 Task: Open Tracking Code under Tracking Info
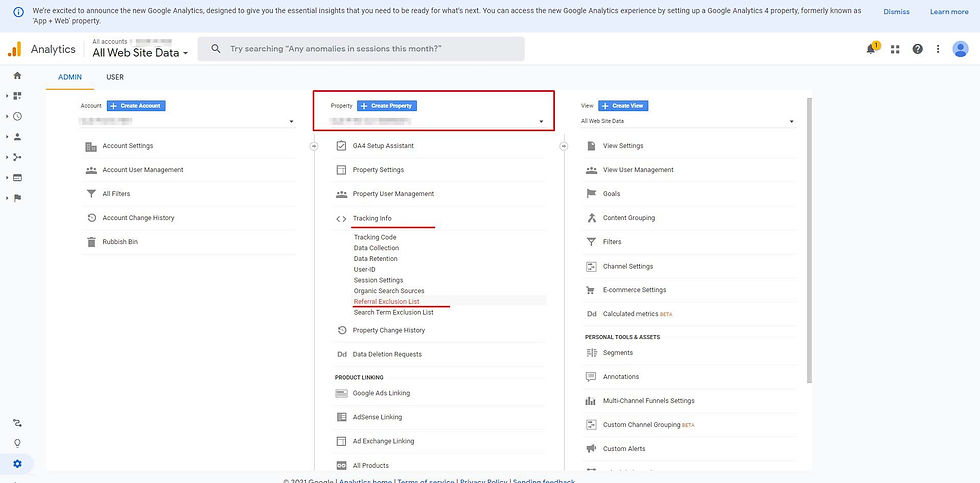pyautogui.click(x=375, y=237)
